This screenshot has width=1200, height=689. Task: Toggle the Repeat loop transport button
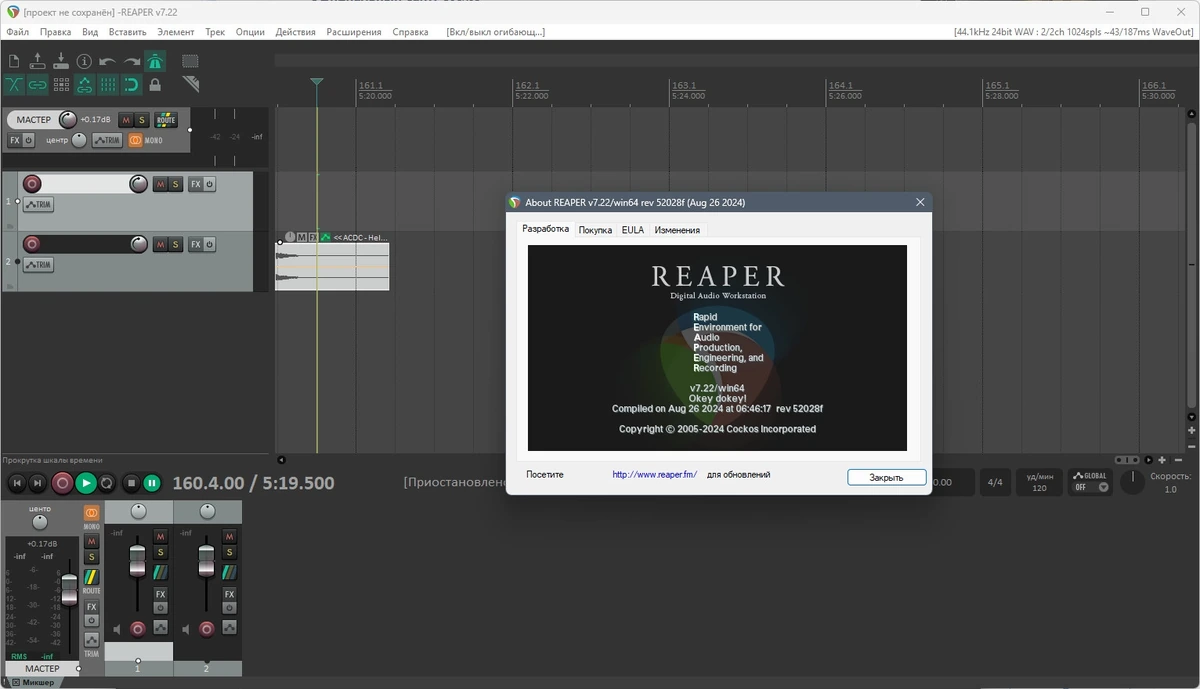107,483
